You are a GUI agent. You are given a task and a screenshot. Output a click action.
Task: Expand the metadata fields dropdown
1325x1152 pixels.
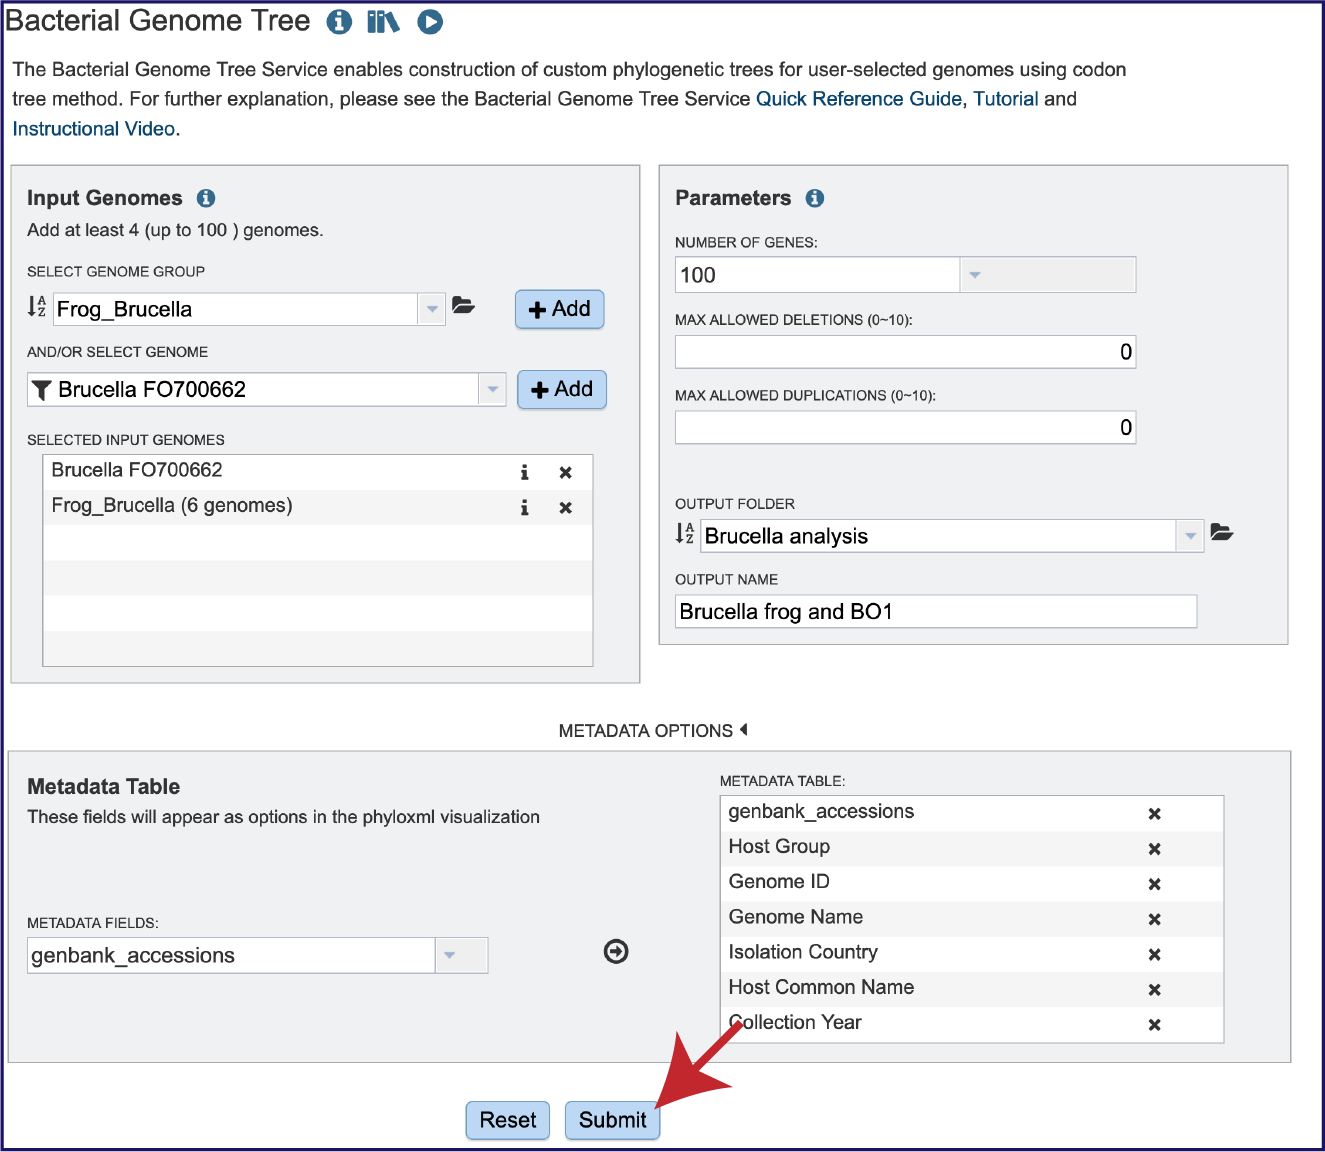pyautogui.click(x=450, y=955)
